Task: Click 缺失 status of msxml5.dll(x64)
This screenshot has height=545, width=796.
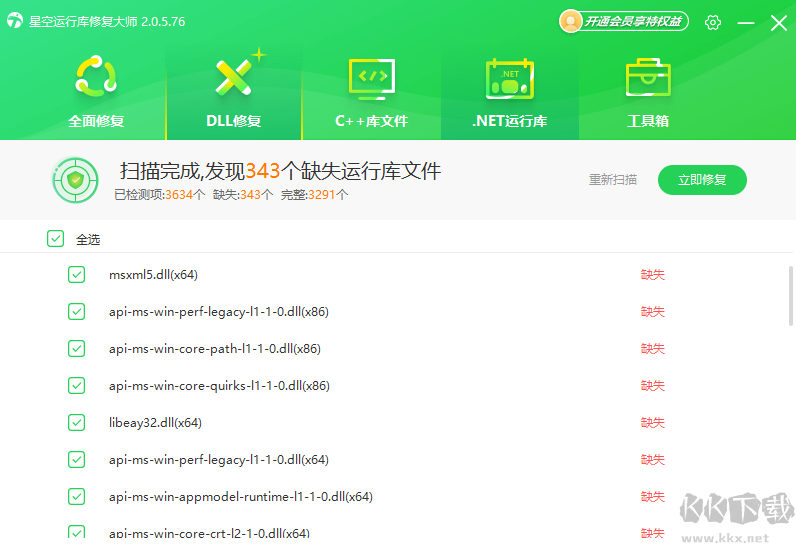Action: click(x=653, y=275)
